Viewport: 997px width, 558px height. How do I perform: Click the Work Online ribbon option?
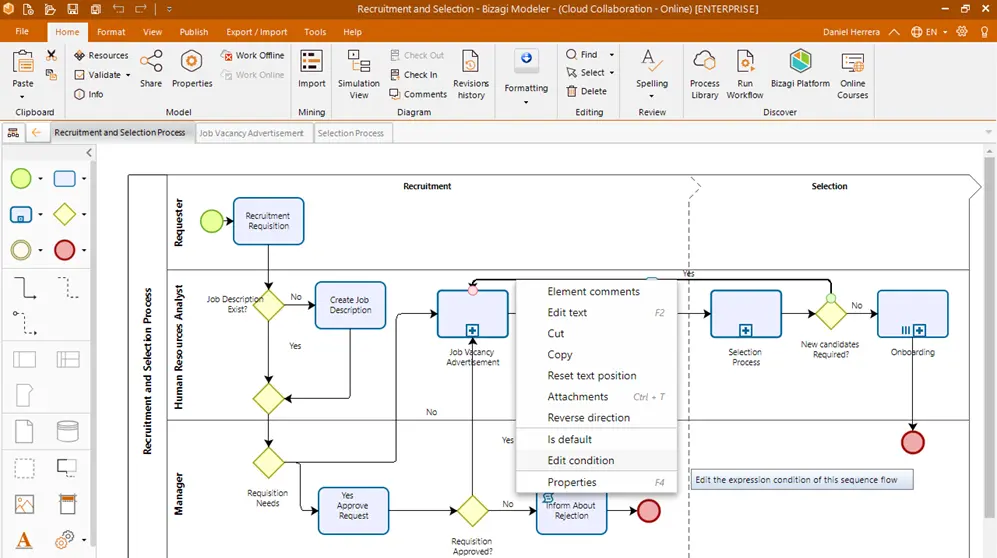click(253, 74)
